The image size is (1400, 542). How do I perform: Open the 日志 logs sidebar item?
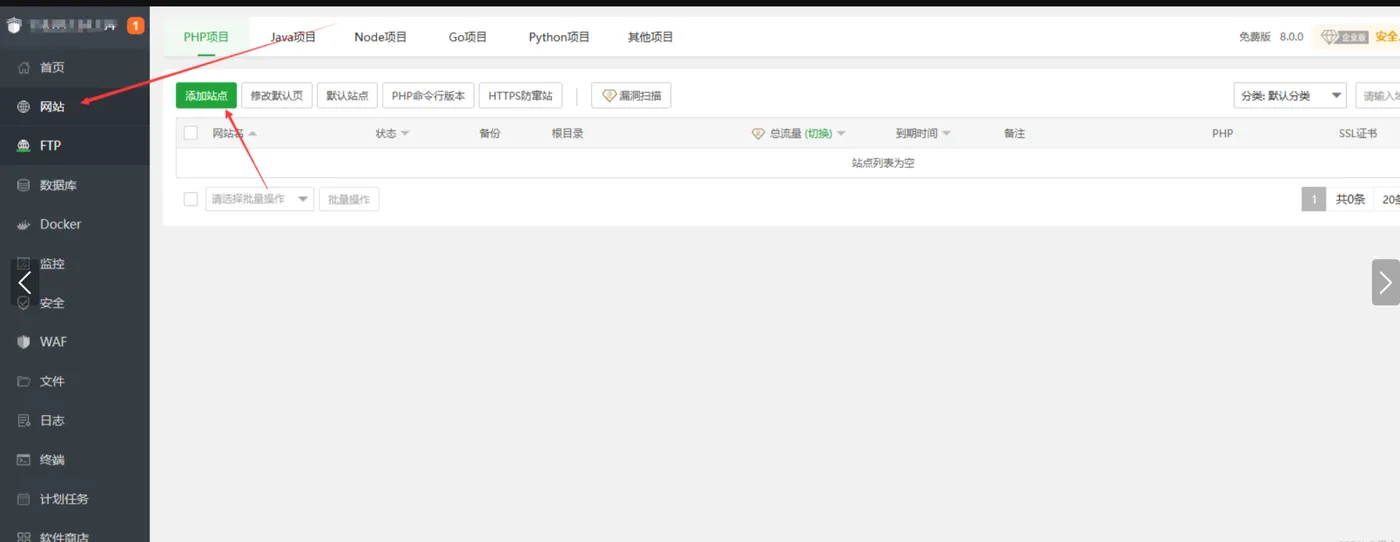click(52, 420)
